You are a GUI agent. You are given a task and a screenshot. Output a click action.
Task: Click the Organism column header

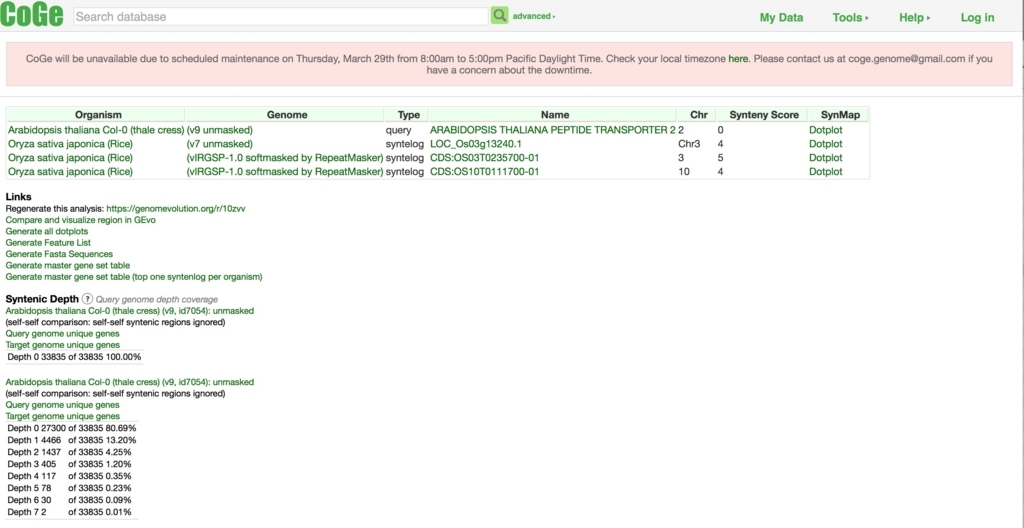[x=98, y=114]
